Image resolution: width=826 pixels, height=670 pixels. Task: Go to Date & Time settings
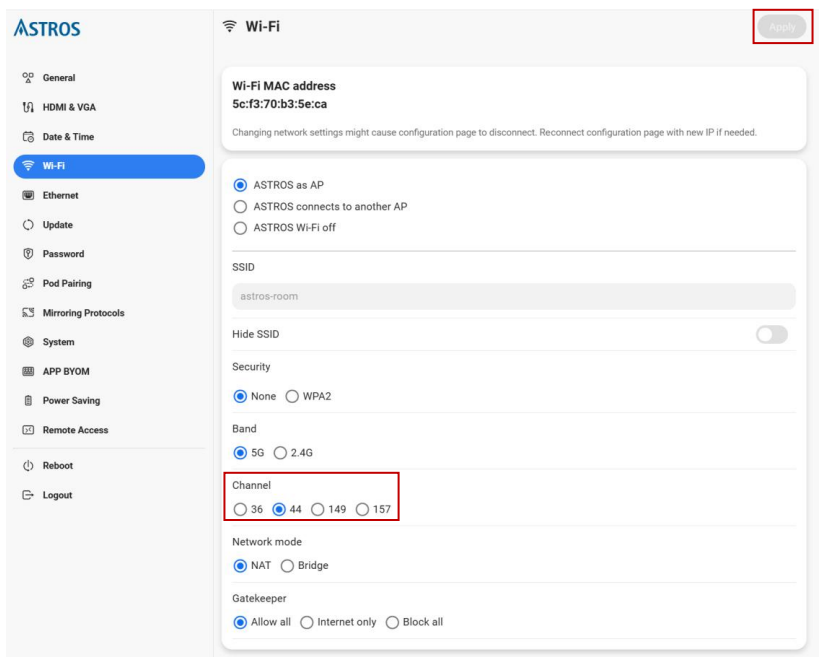pos(109,137)
